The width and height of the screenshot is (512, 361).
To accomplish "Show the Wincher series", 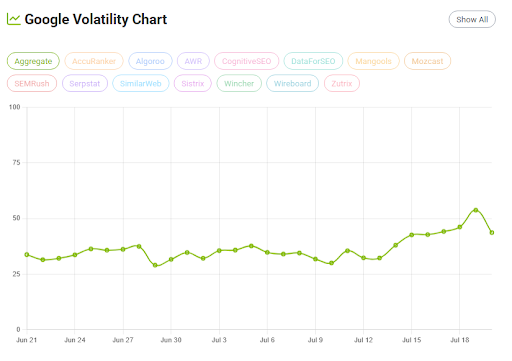I will (239, 83).
